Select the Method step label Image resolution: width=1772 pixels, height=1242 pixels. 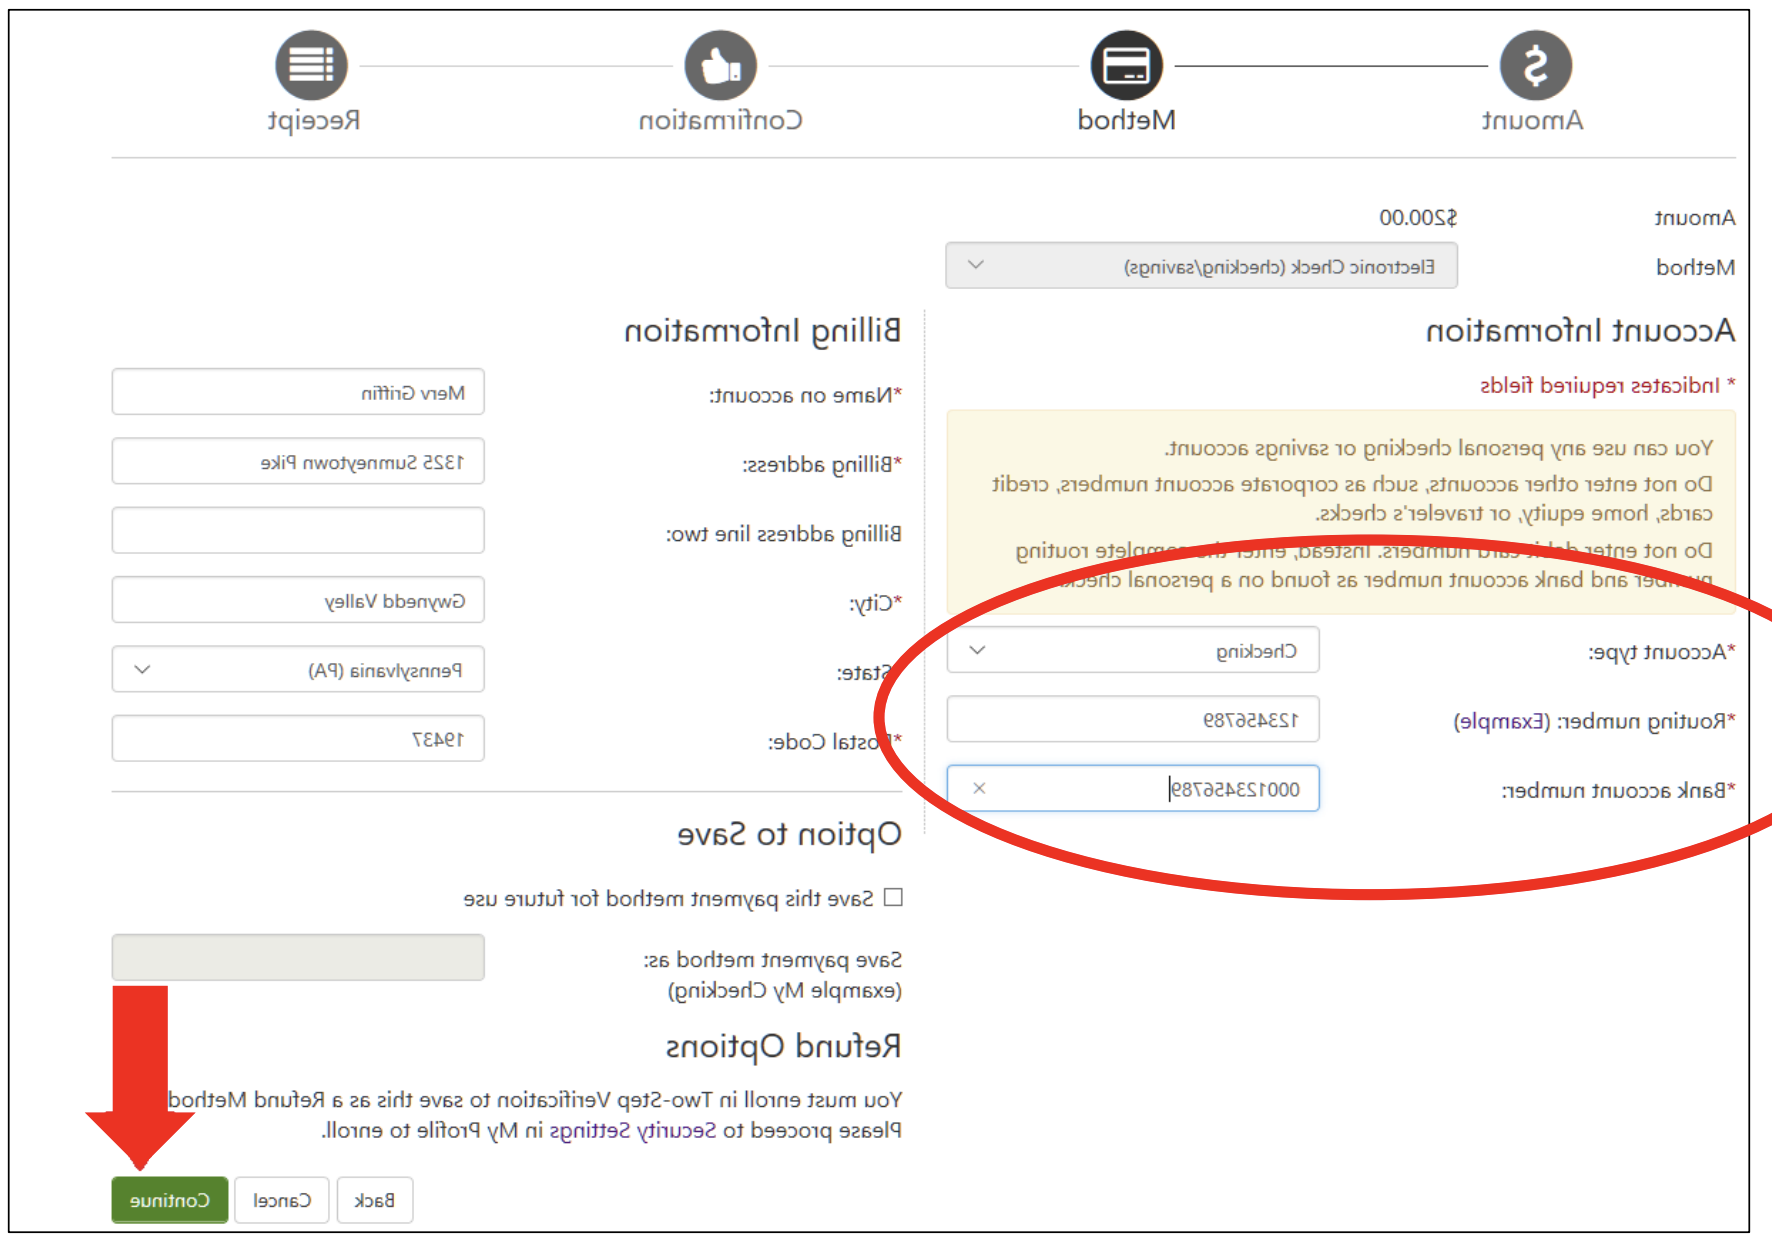1127,121
